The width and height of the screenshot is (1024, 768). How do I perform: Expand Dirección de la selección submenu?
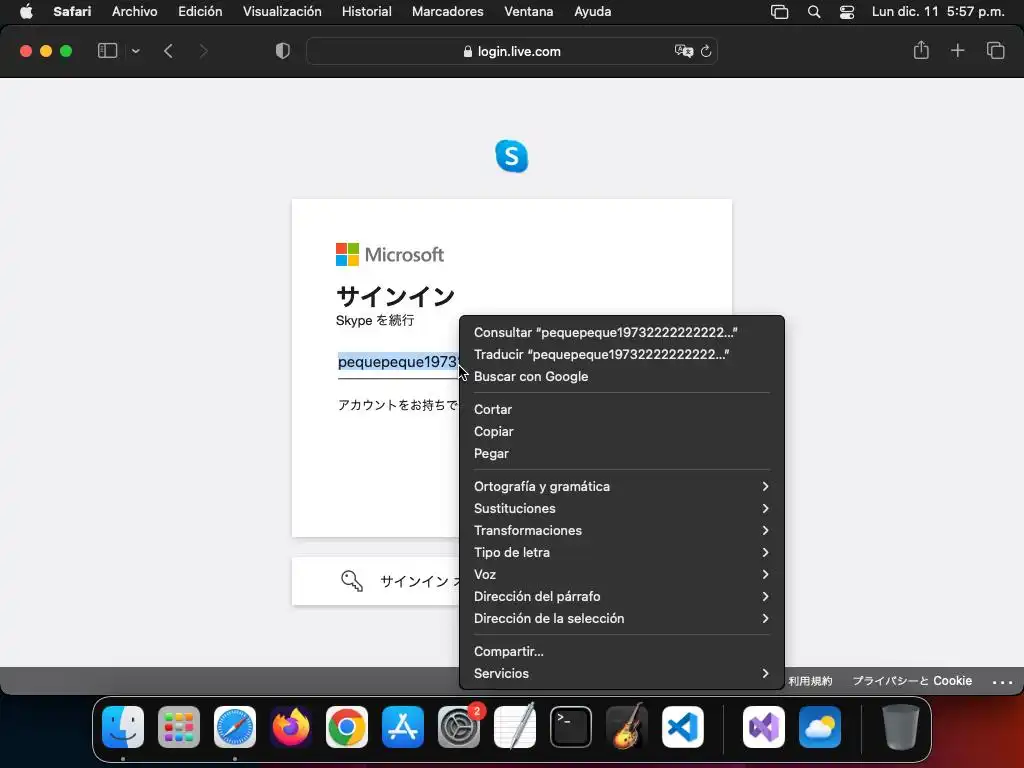622,618
